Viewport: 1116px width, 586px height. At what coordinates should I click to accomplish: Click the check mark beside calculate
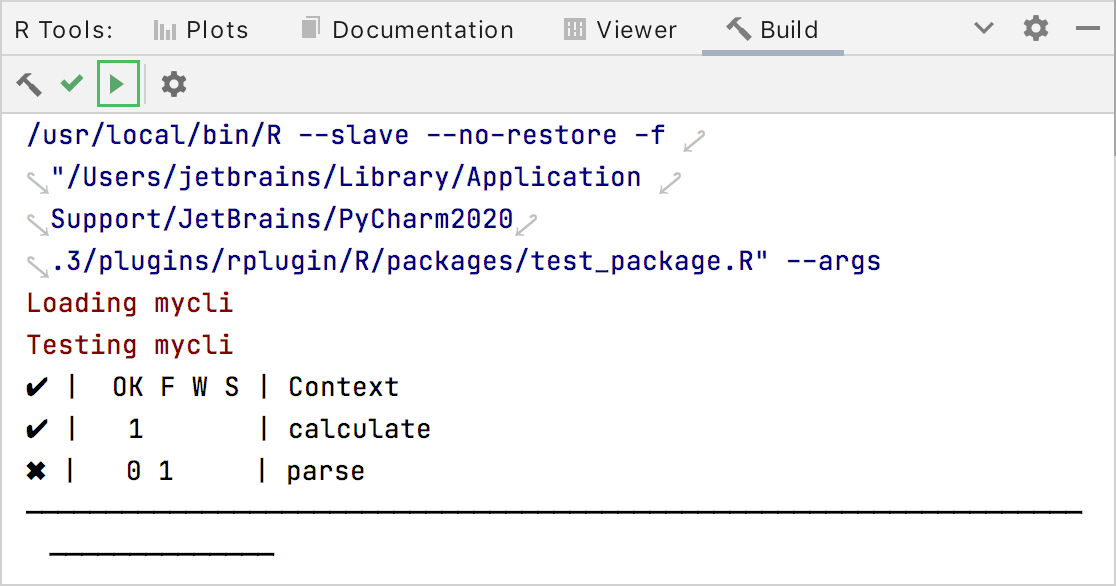(37, 429)
